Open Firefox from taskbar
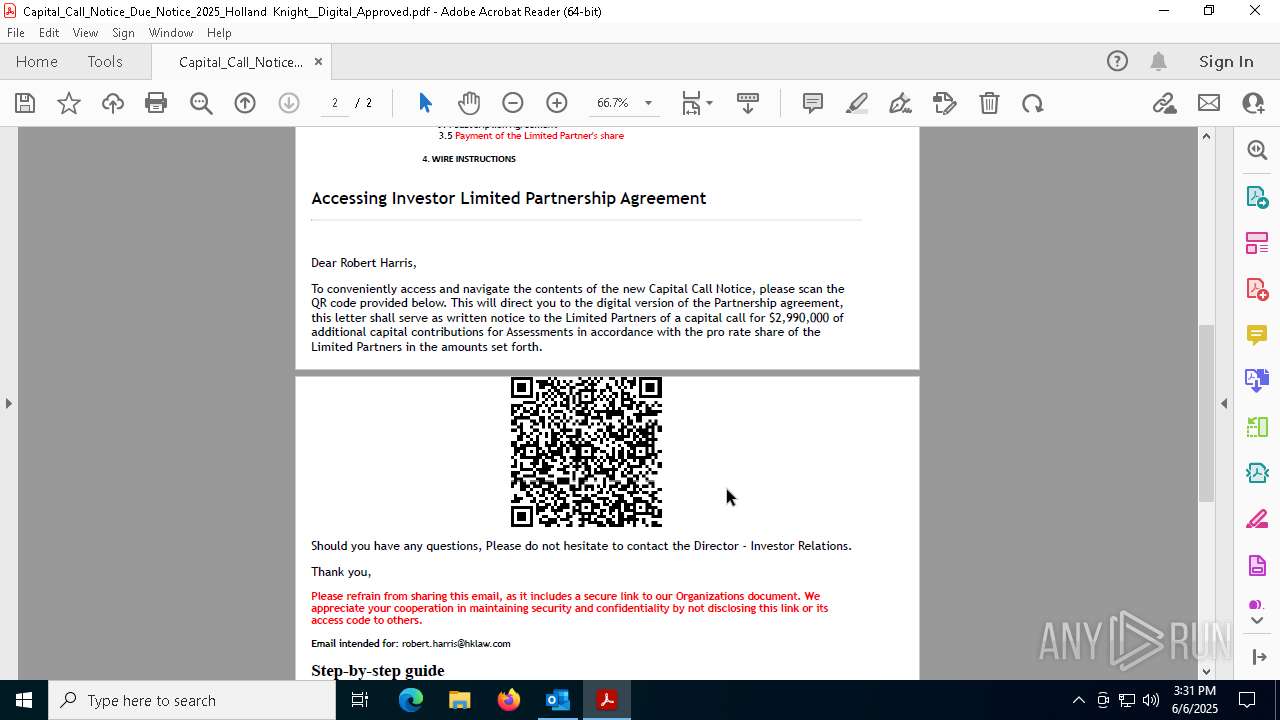 coord(508,700)
